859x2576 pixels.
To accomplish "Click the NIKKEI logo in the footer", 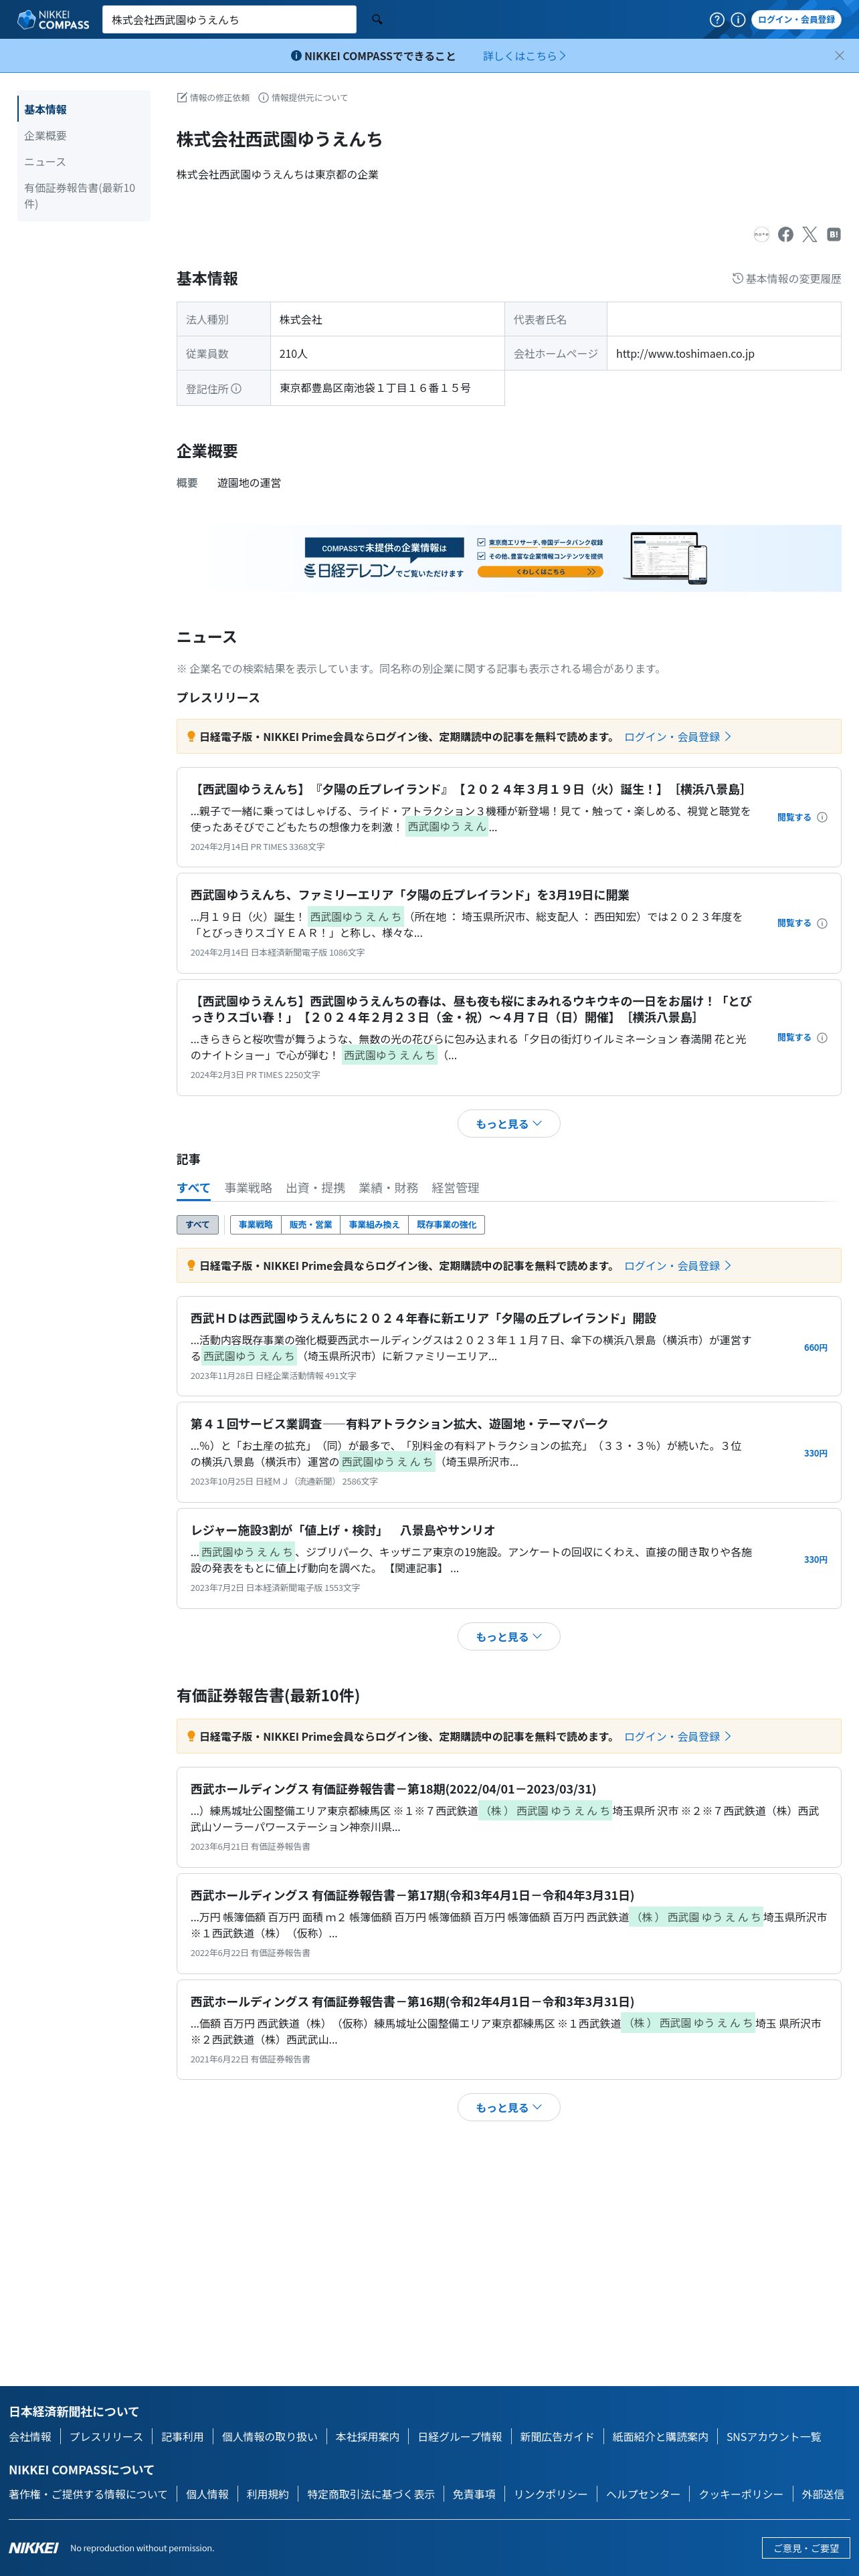I will 34,2547.
